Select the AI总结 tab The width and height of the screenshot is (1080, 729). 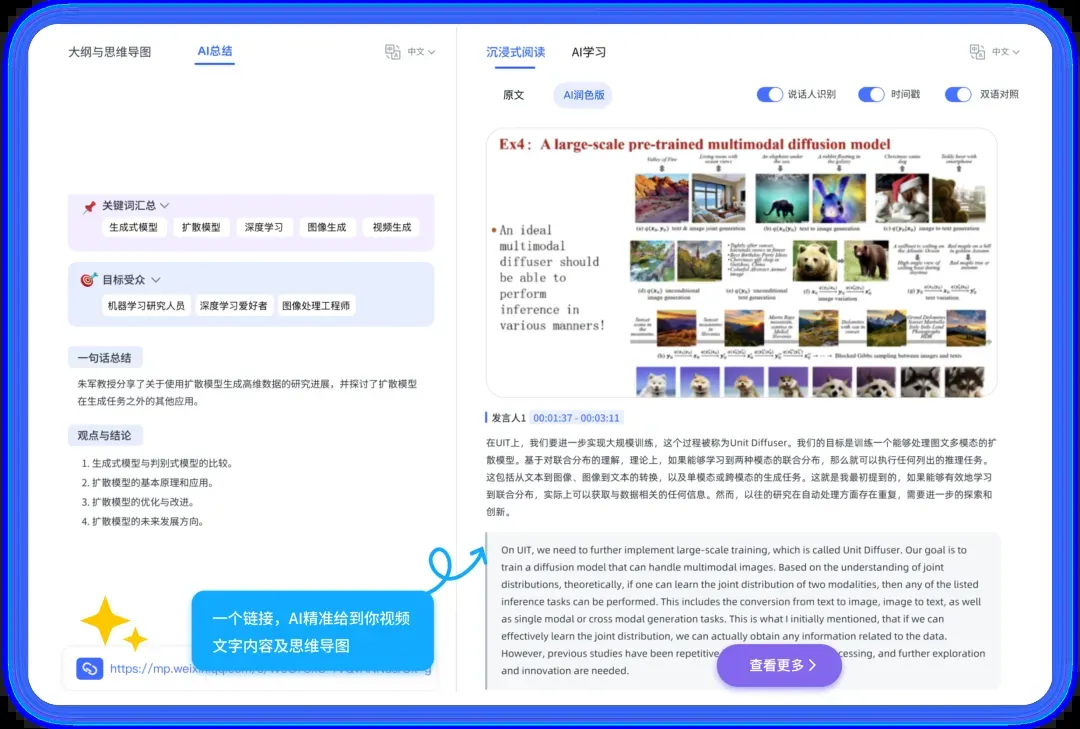point(215,51)
